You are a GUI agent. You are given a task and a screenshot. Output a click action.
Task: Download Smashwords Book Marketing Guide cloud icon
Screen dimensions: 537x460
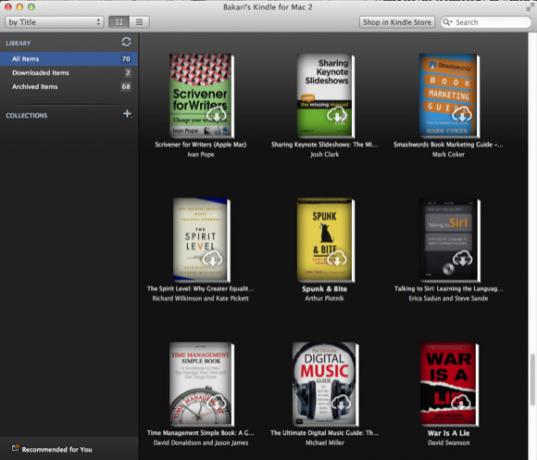(462, 115)
